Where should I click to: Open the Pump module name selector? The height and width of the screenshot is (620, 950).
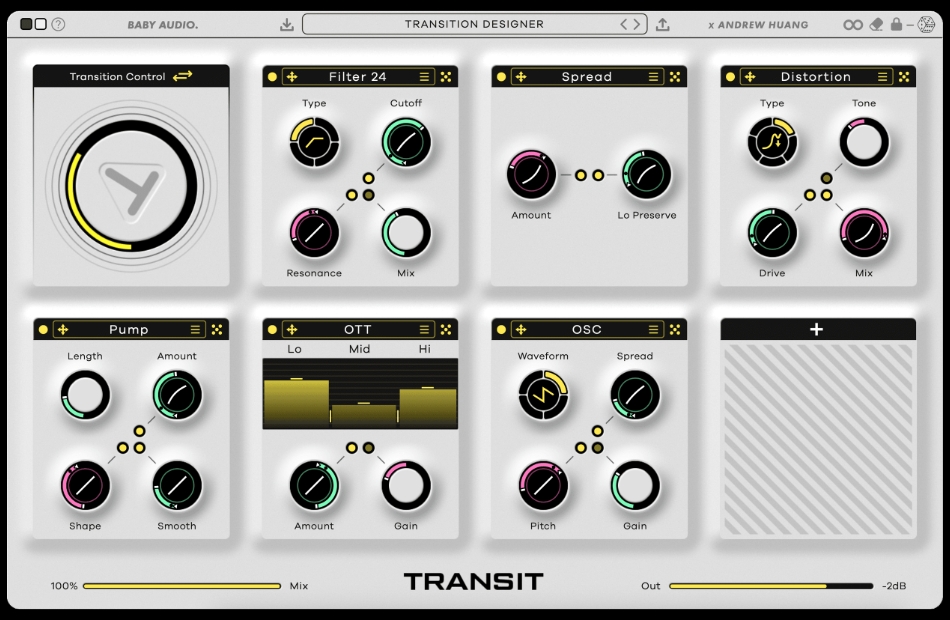128,329
